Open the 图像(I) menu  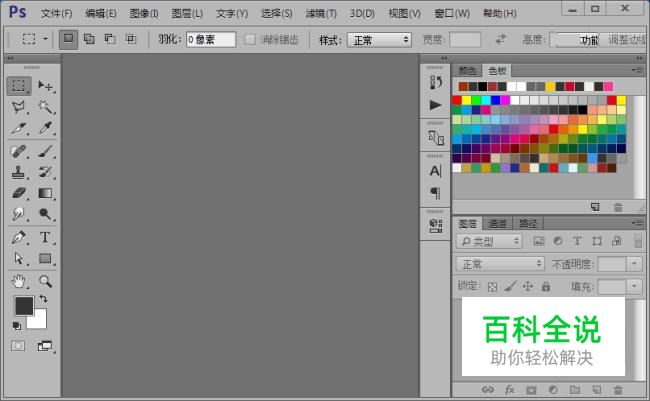click(x=144, y=14)
